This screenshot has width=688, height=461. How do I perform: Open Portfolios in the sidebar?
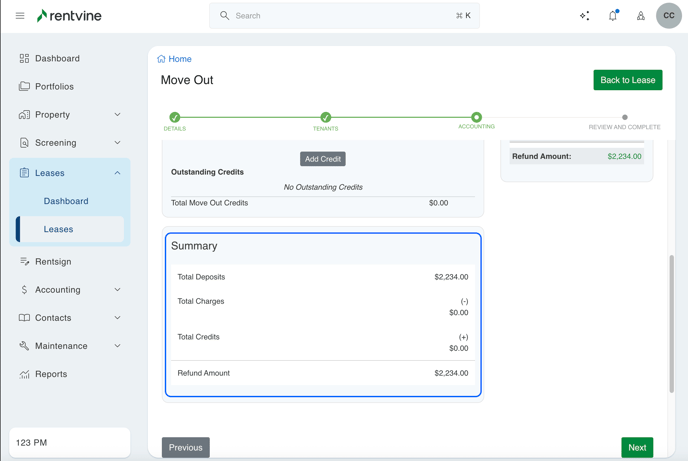click(54, 87)
